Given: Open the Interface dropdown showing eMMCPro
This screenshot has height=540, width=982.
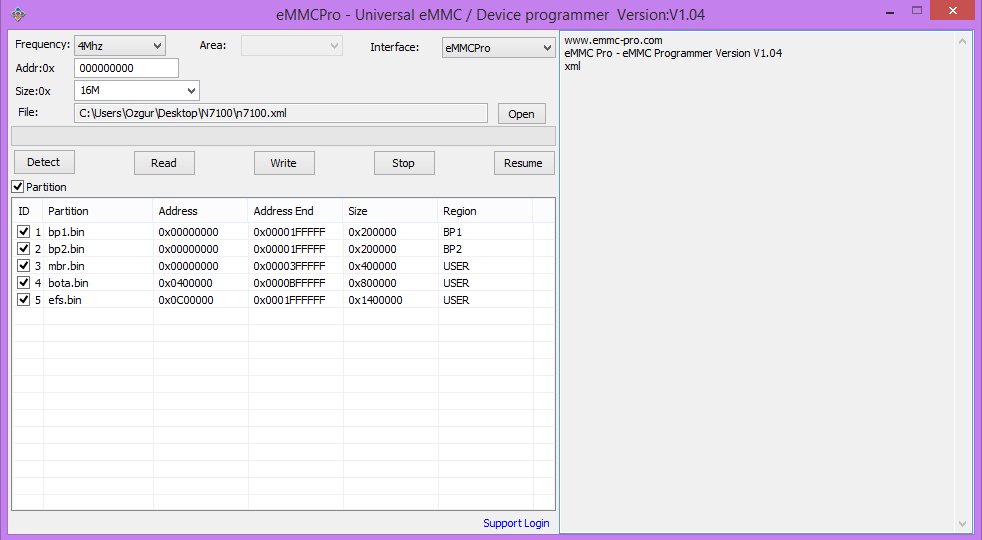Looking at the screenshot, I should 499,48.
